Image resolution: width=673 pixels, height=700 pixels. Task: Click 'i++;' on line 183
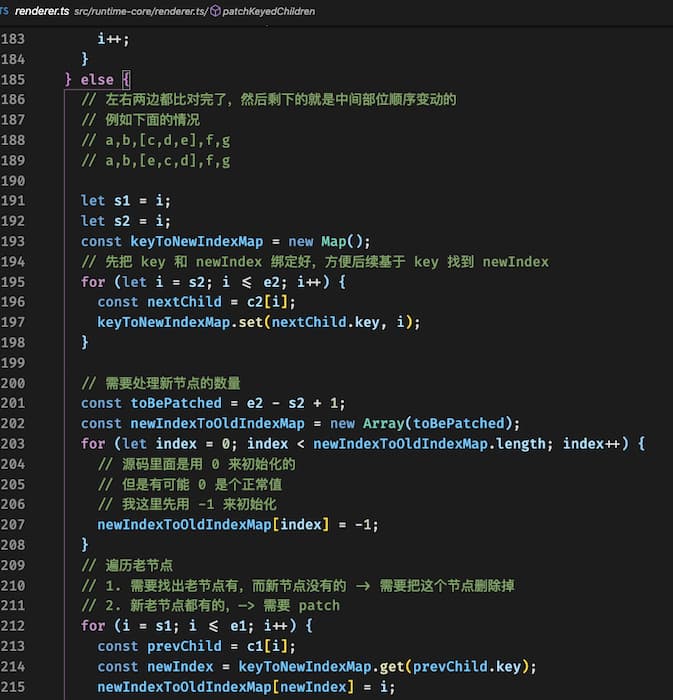(113, 39)
